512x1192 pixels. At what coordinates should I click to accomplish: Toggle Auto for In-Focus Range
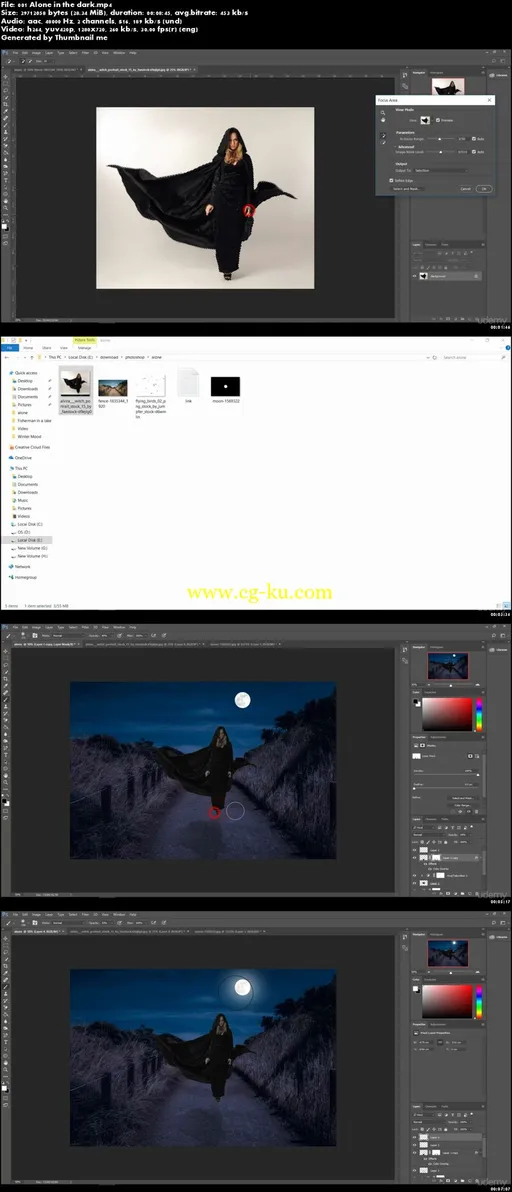coord(474,138)
